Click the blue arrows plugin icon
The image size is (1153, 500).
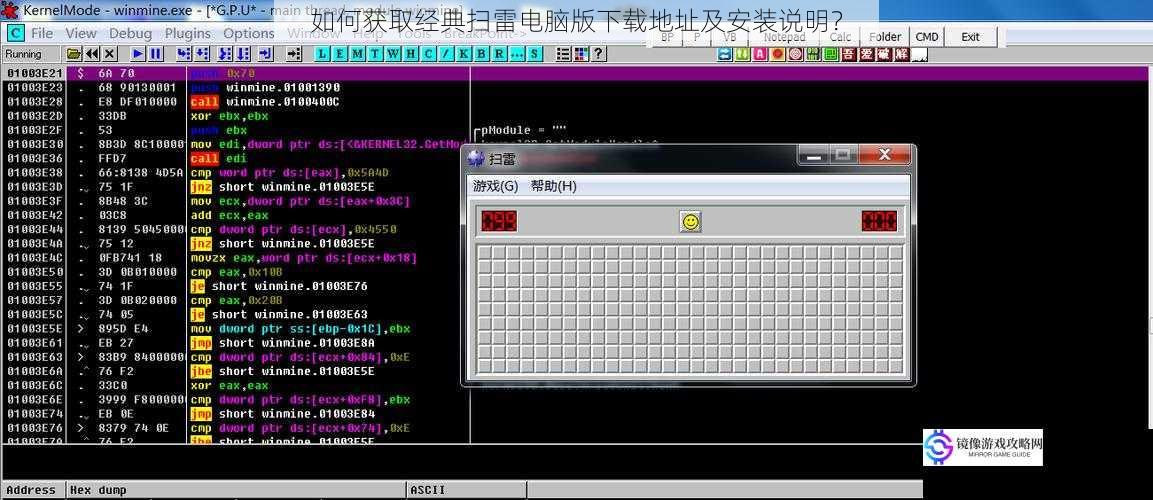[724, 54]
